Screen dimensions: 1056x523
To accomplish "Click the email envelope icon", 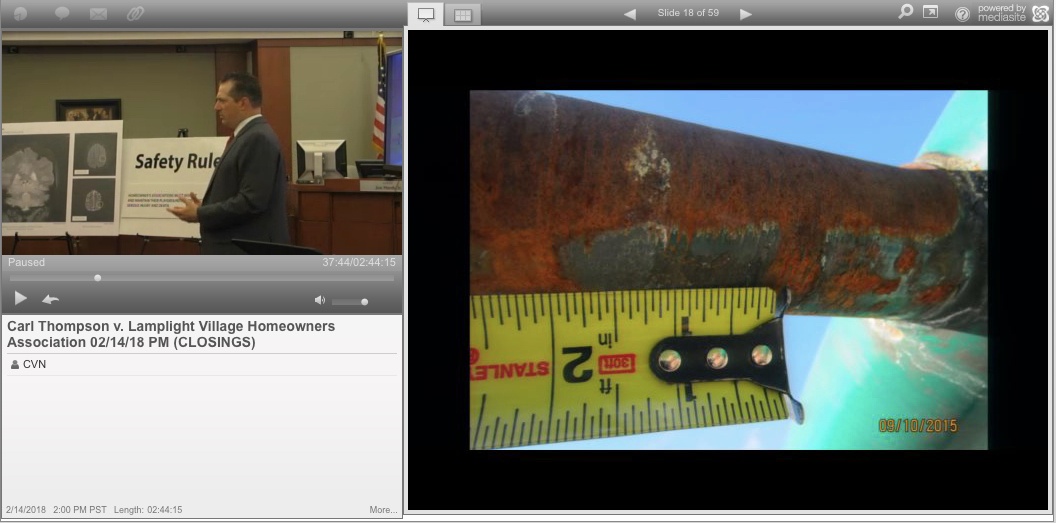I will pyautogui.click(x=98, y=13).
